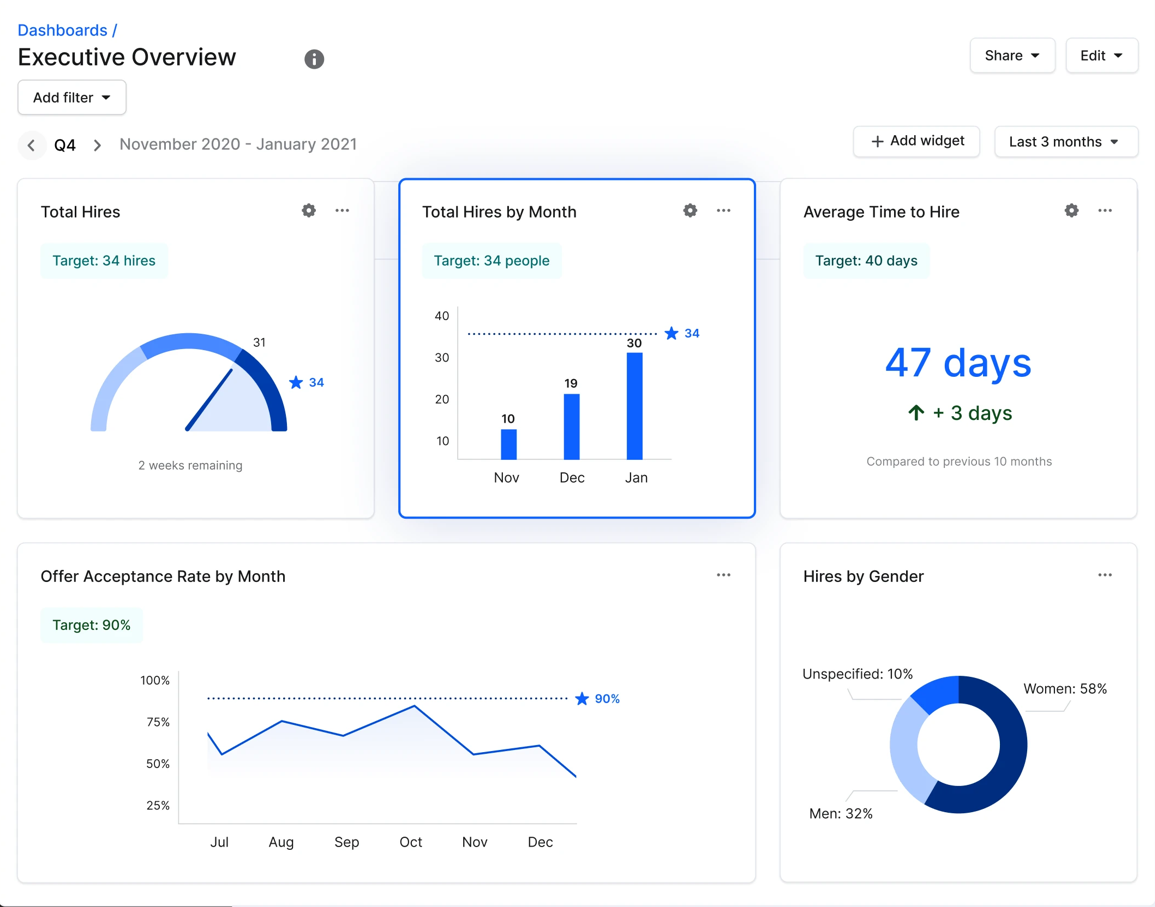Select the Nov bar in hires chart
Image resolution: width=1155 pixels, height=907 pixels.
pyautogui.click(x=508, y=444)
